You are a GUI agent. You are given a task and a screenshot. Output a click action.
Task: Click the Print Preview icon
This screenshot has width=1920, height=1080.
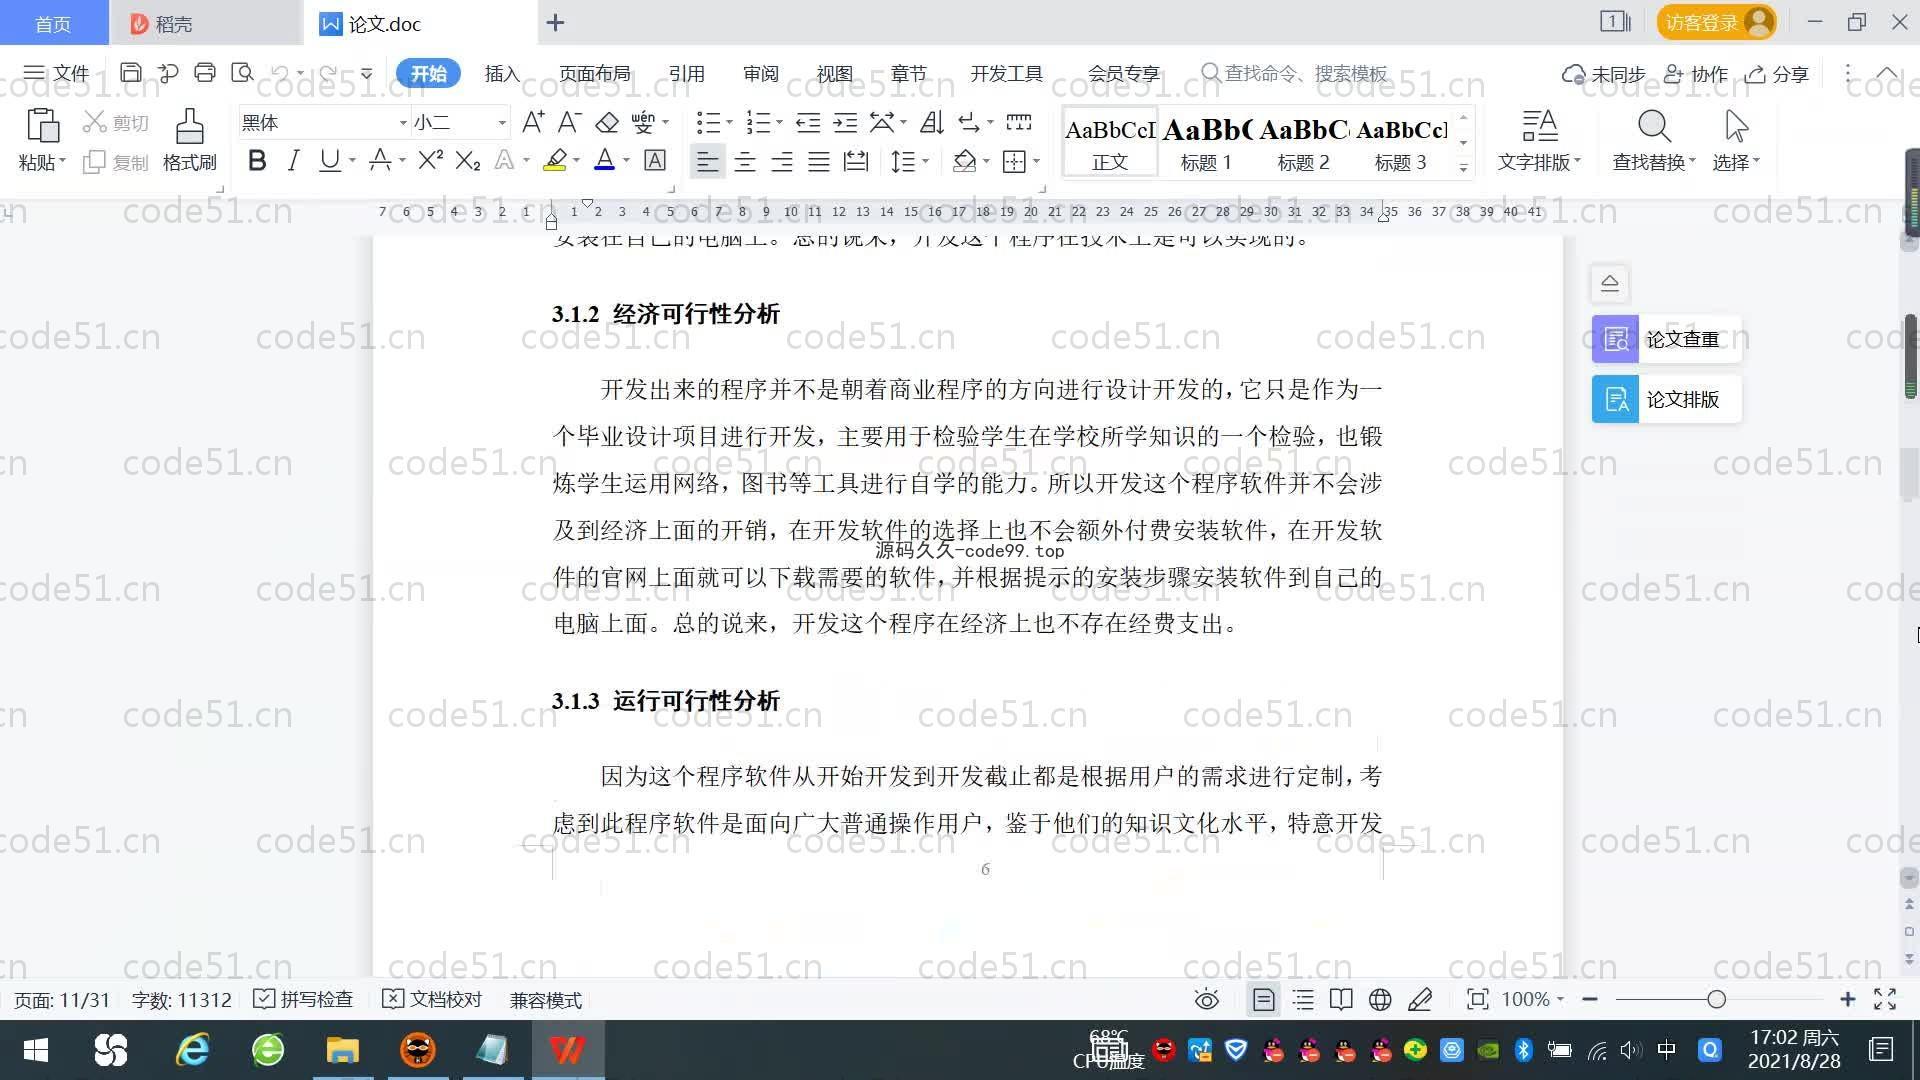(242, 73)
